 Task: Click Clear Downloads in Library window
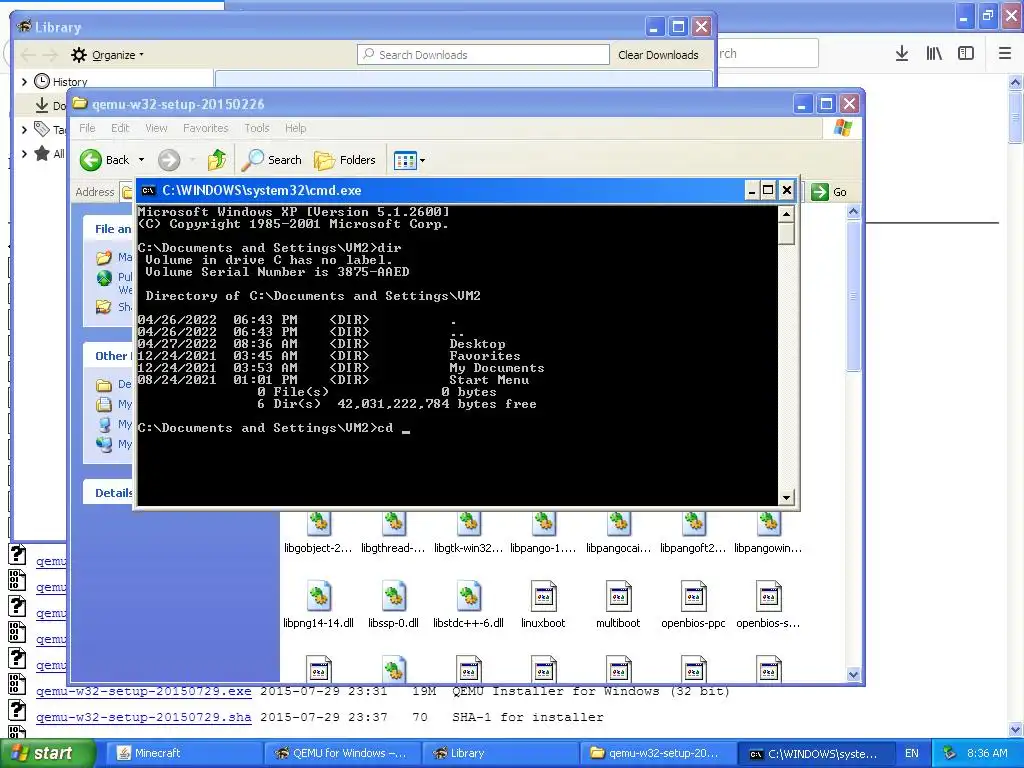658,55
